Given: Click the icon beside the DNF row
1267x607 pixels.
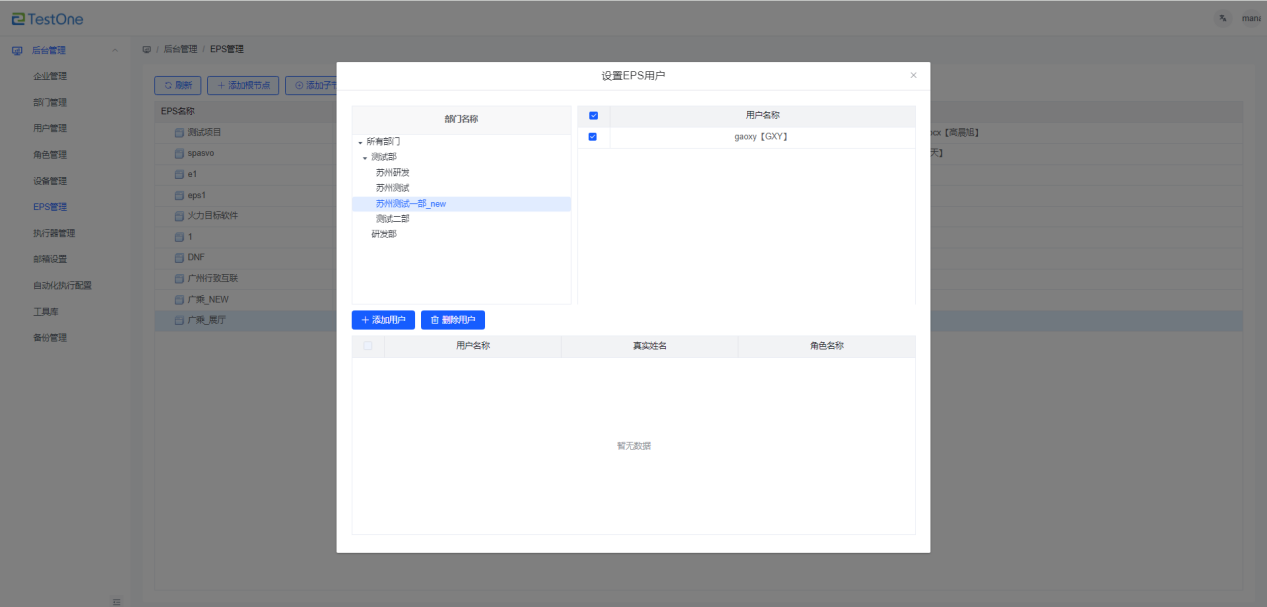Looking at the screenshot, I should (179, 257).
